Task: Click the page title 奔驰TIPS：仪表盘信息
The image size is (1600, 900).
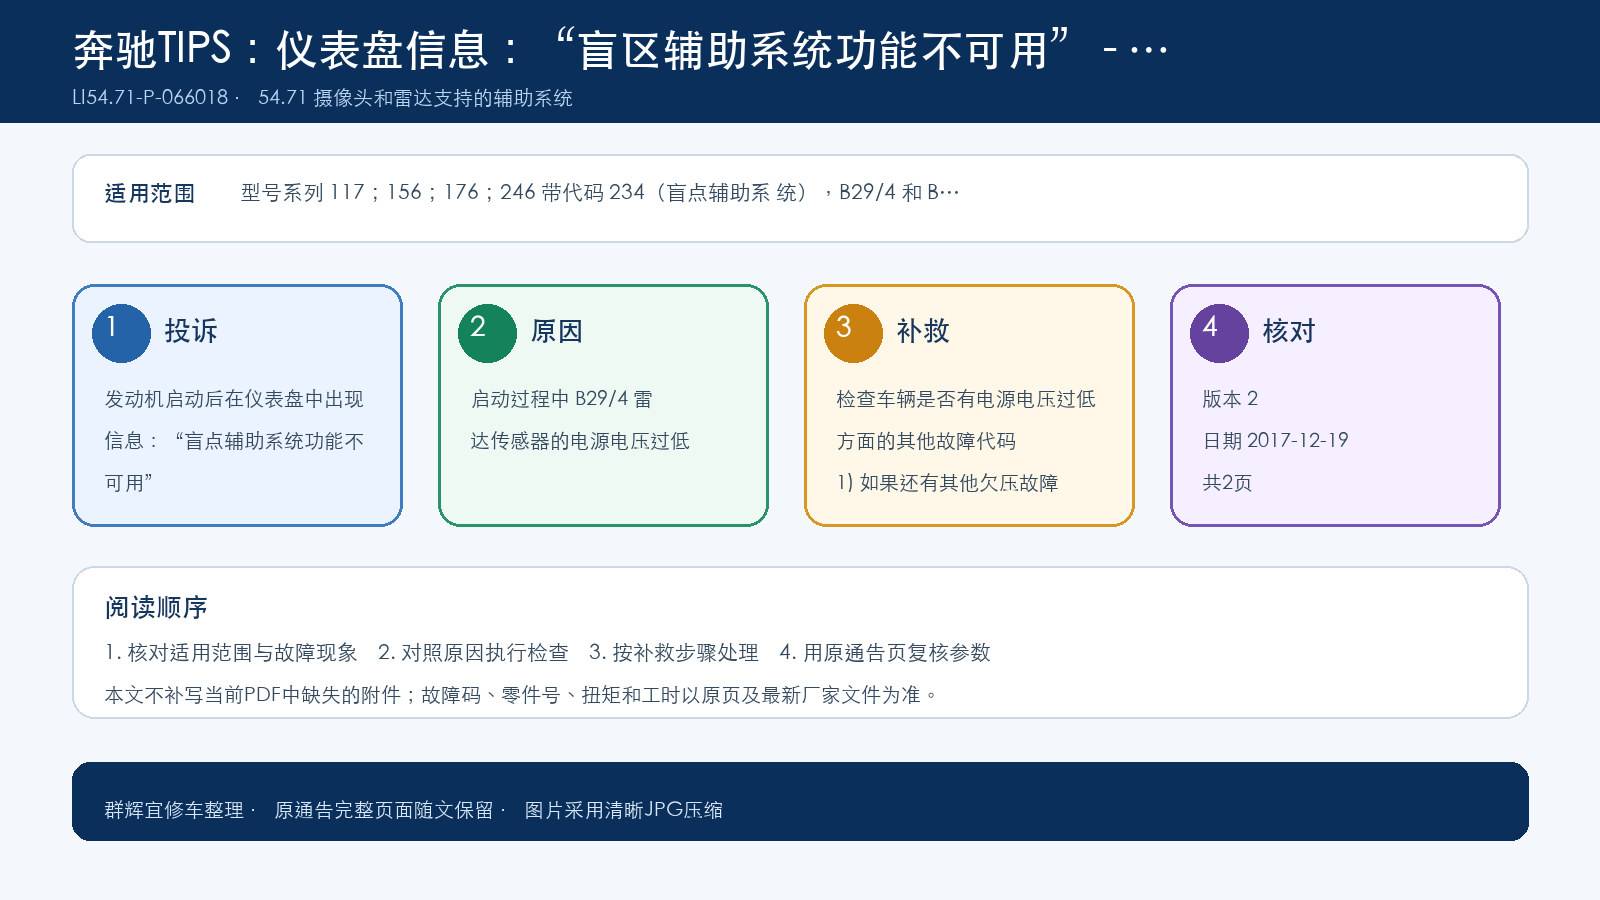Action: tap(281, 49)
